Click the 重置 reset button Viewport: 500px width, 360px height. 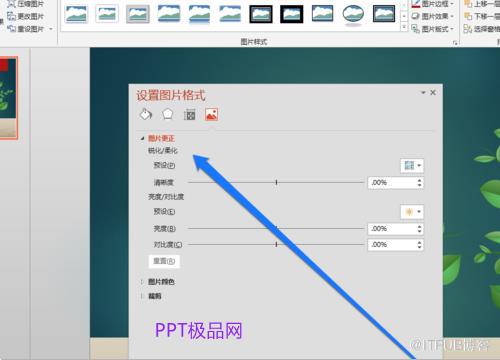[164, 261]
